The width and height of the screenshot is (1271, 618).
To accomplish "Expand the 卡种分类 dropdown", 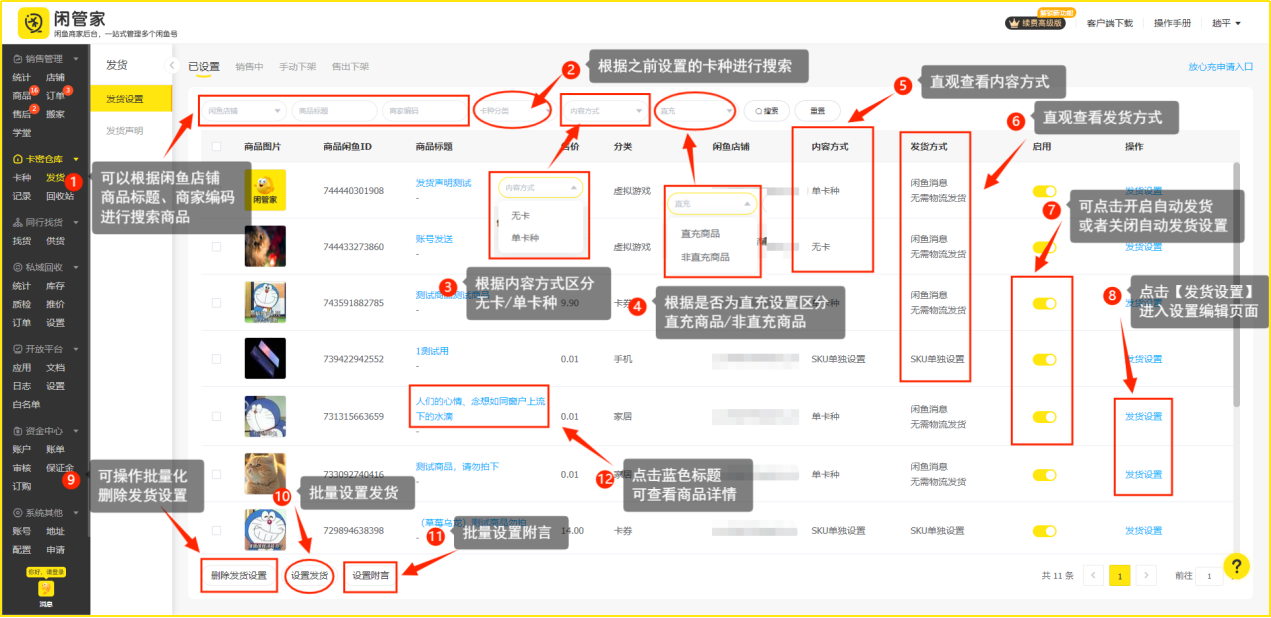I will 512,111.
